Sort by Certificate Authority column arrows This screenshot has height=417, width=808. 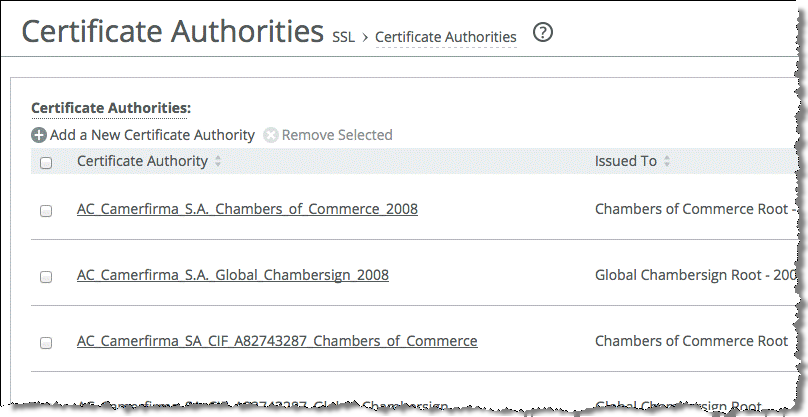coord(218,161)
